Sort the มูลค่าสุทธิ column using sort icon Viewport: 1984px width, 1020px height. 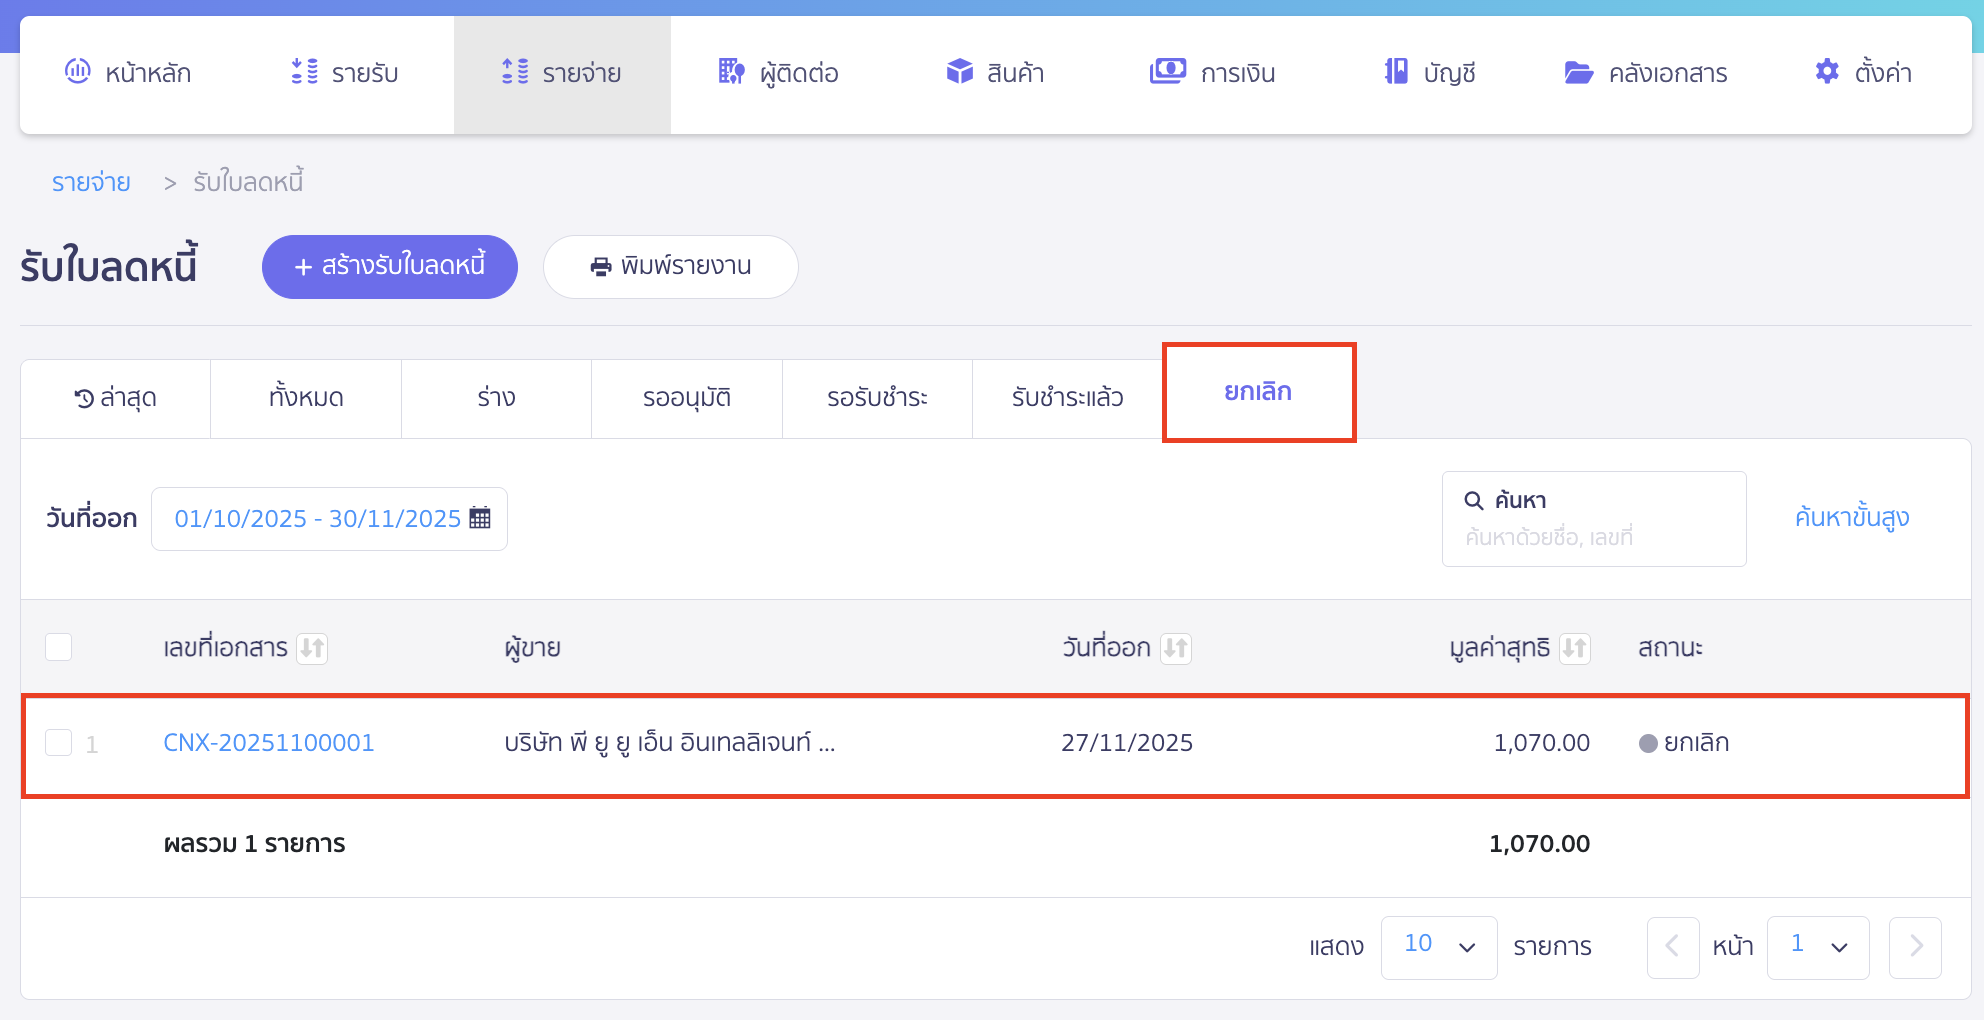[1575, 648]
